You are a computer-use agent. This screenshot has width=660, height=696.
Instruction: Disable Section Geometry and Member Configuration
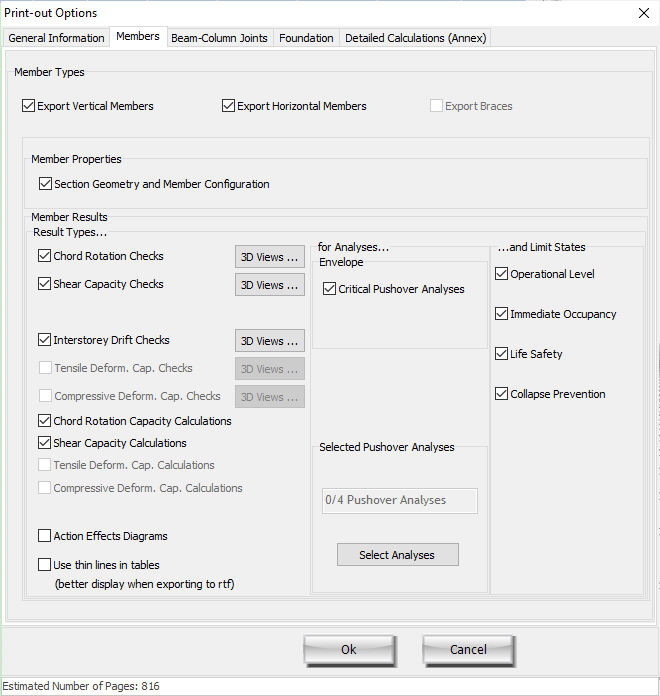46,184
